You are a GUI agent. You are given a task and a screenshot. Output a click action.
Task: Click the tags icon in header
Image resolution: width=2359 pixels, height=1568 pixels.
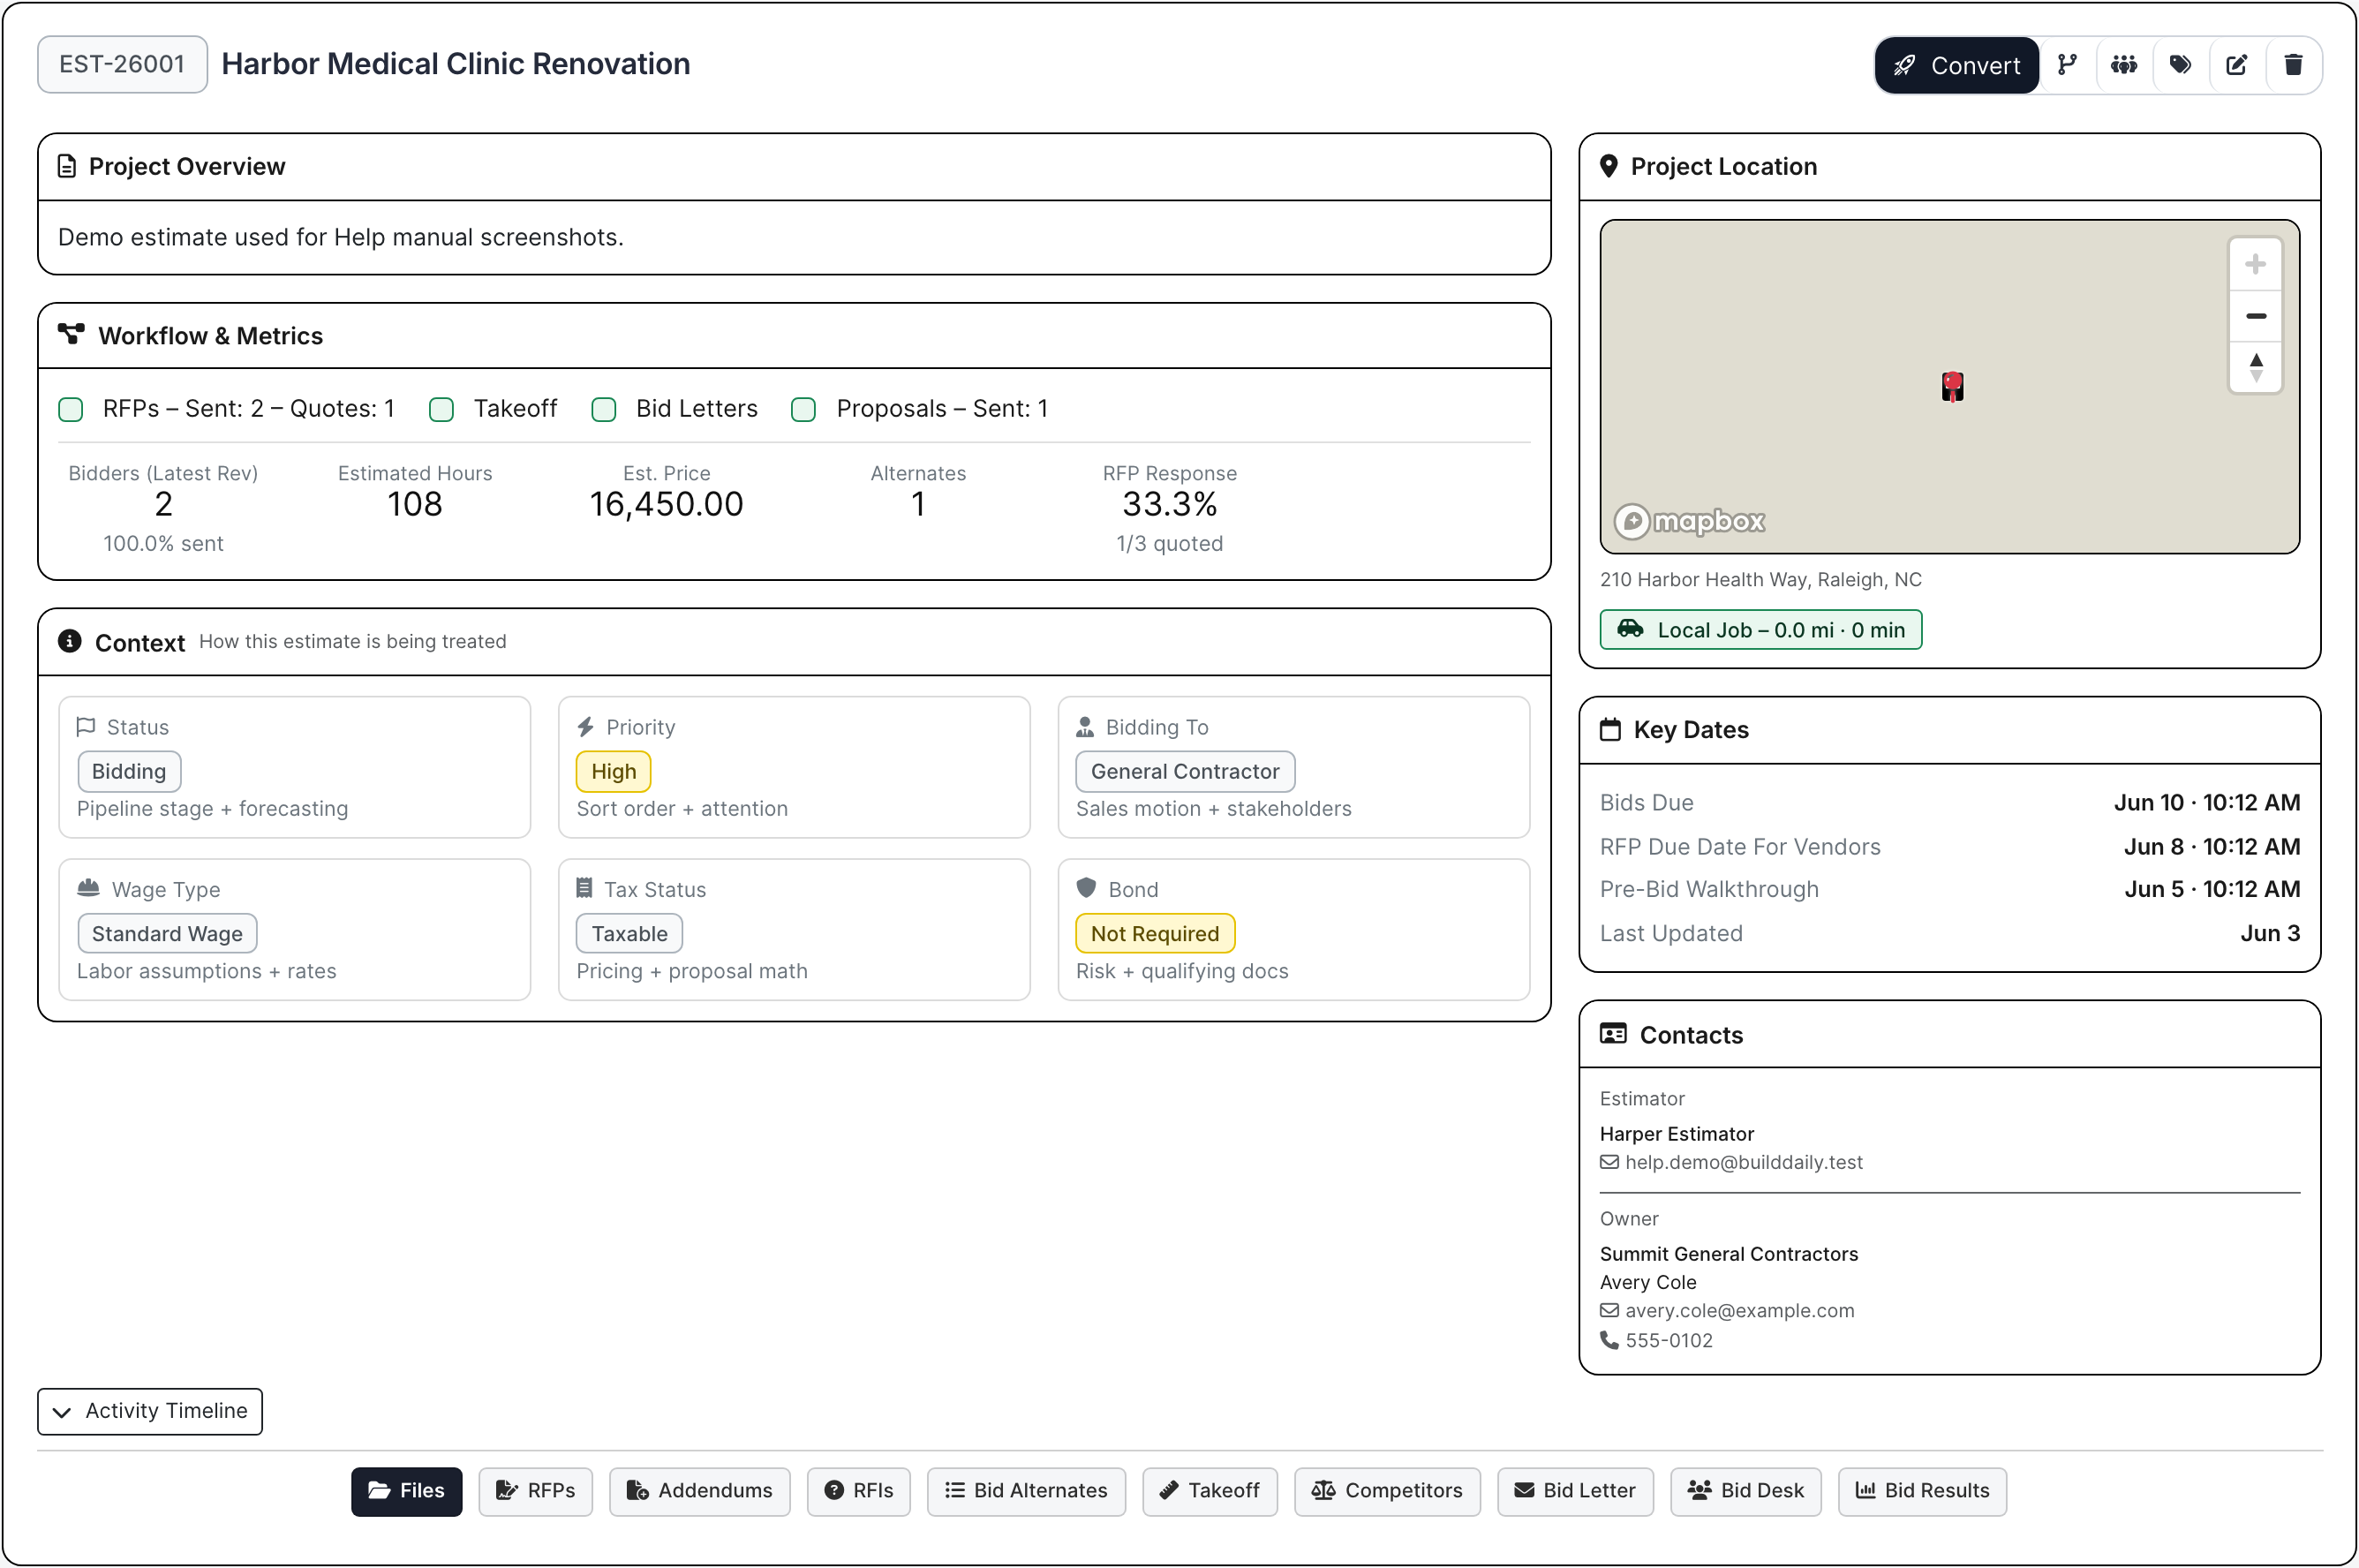2180,65
